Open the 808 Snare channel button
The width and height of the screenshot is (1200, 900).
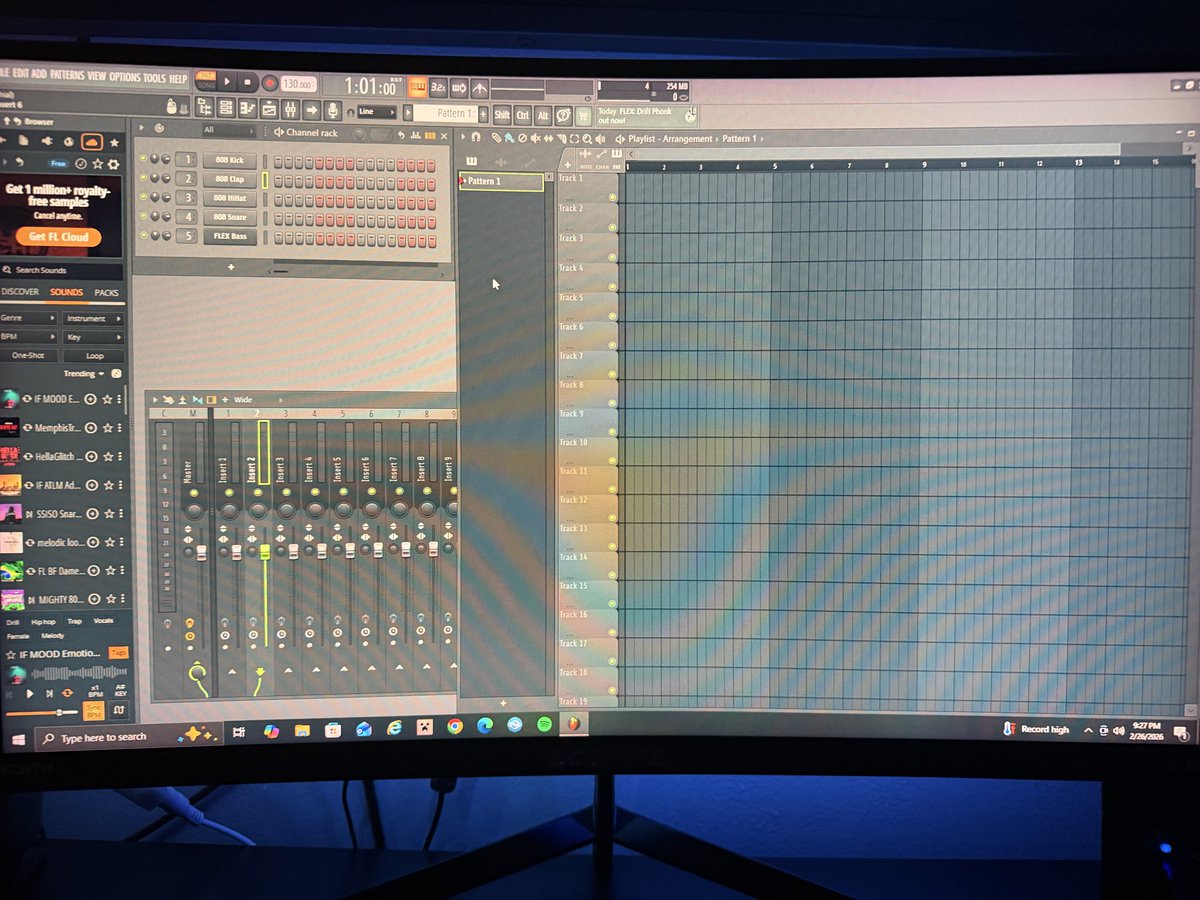tap(230, 217)
